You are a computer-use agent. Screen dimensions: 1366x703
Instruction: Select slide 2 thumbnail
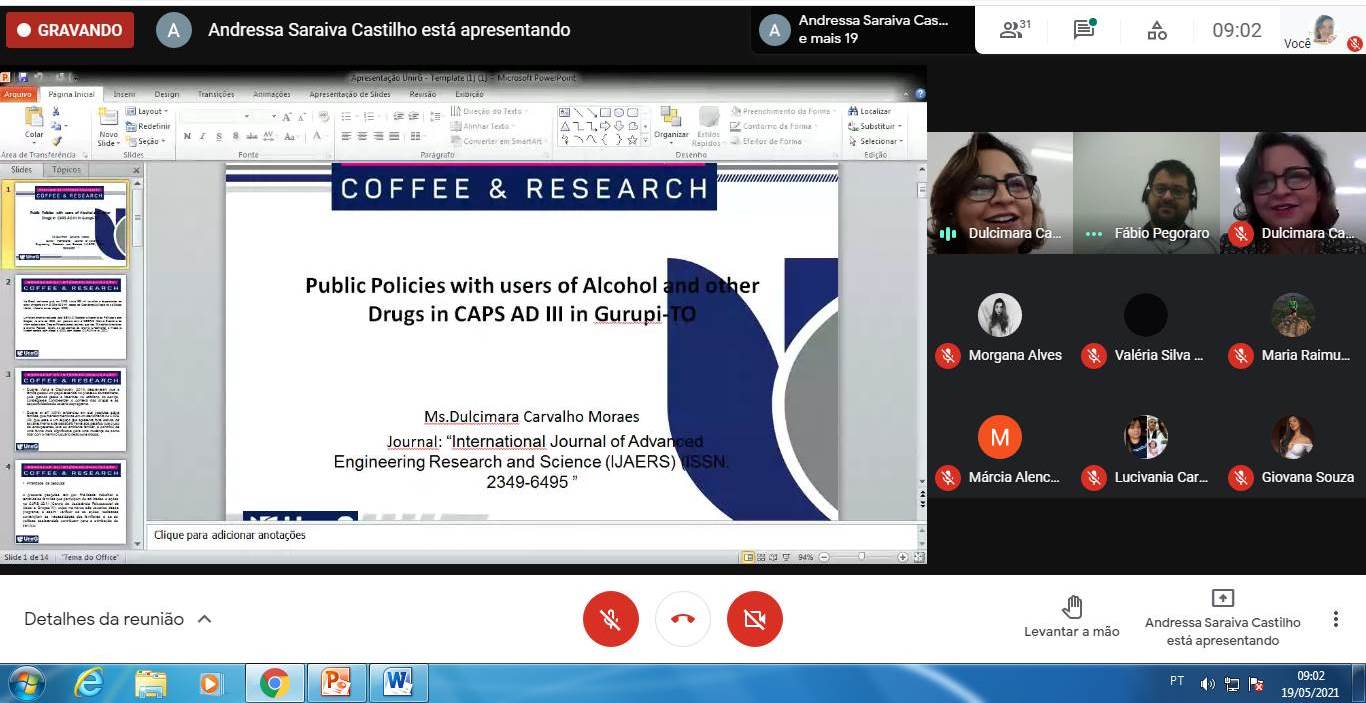(x=70, y=317)
